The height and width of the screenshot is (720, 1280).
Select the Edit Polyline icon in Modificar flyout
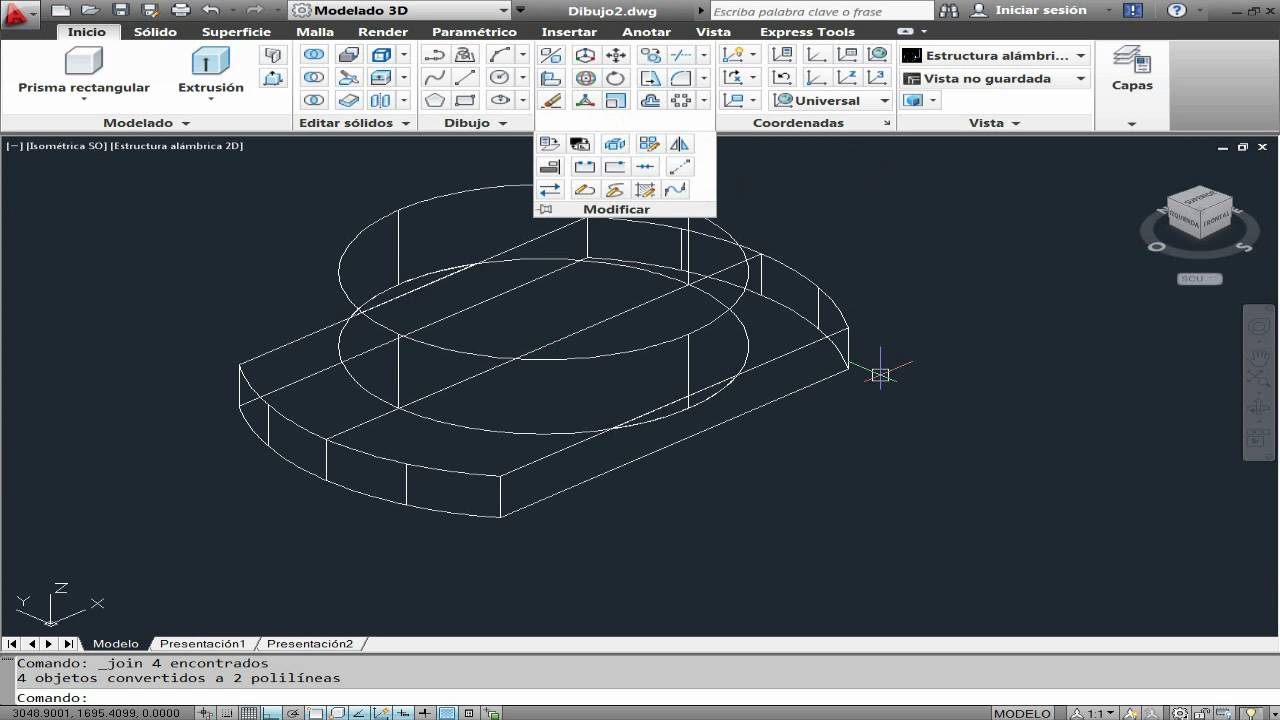(x=585, y=190)
